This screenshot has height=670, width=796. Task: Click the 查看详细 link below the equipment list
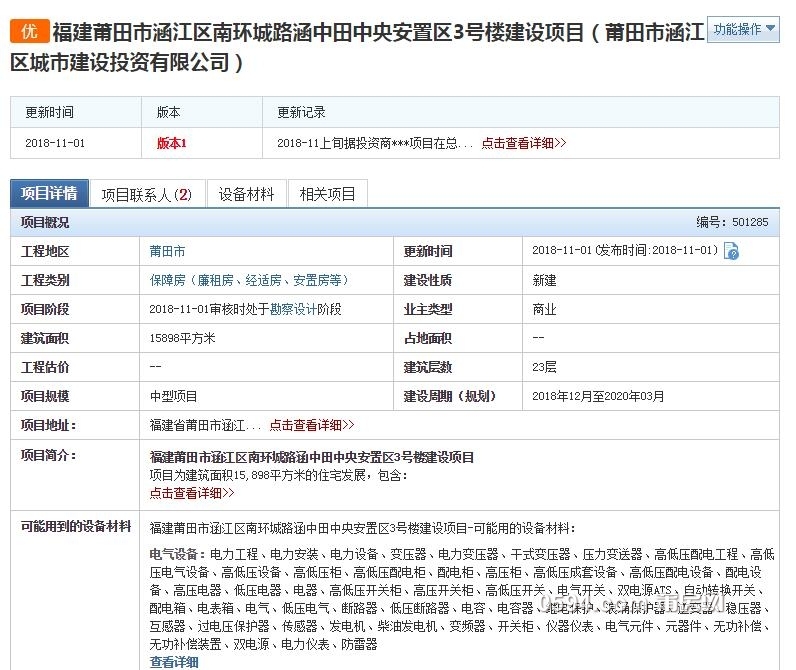[x=174, y=662]
